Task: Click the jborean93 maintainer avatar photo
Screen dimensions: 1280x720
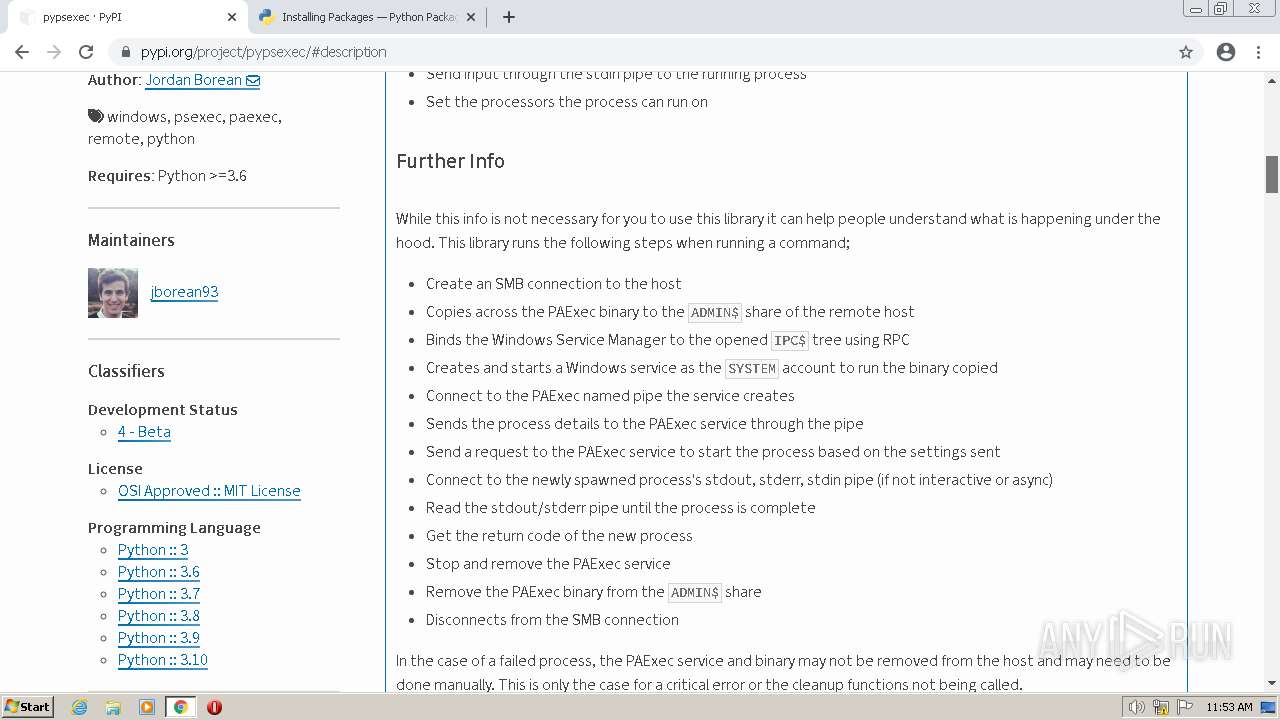Action: (x=113, y=293)
